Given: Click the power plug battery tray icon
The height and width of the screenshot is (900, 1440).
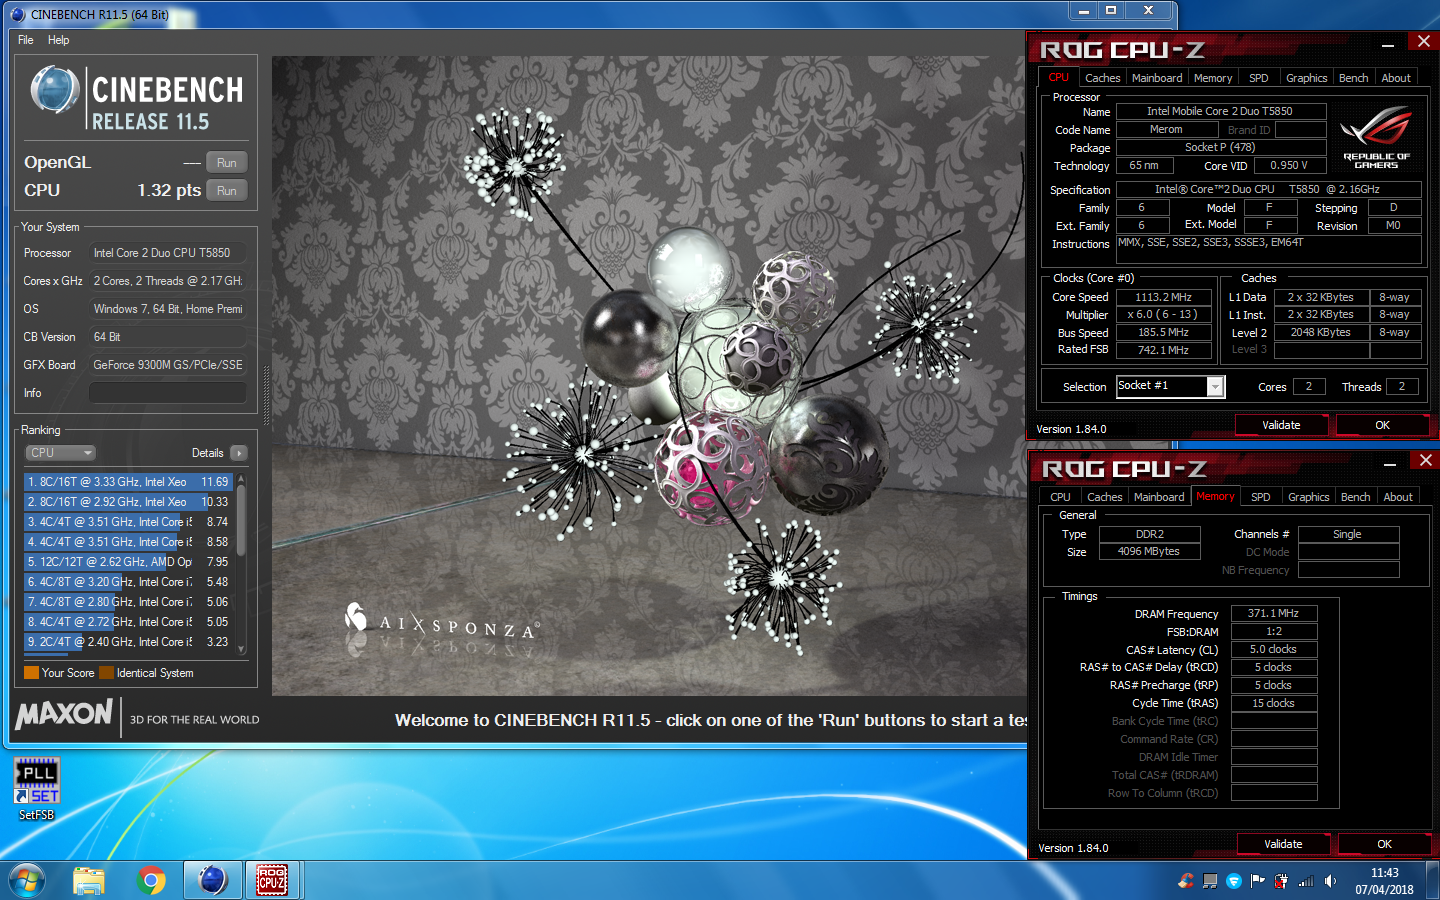Looking at the screenshot, I should pyautogui.click(x=1282, y=881).
